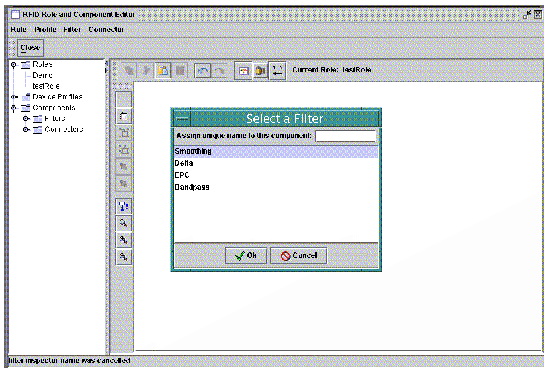Click the Current Role: testRole label
This screenshot has width=549, height=374.
click(x=332, y=70)
